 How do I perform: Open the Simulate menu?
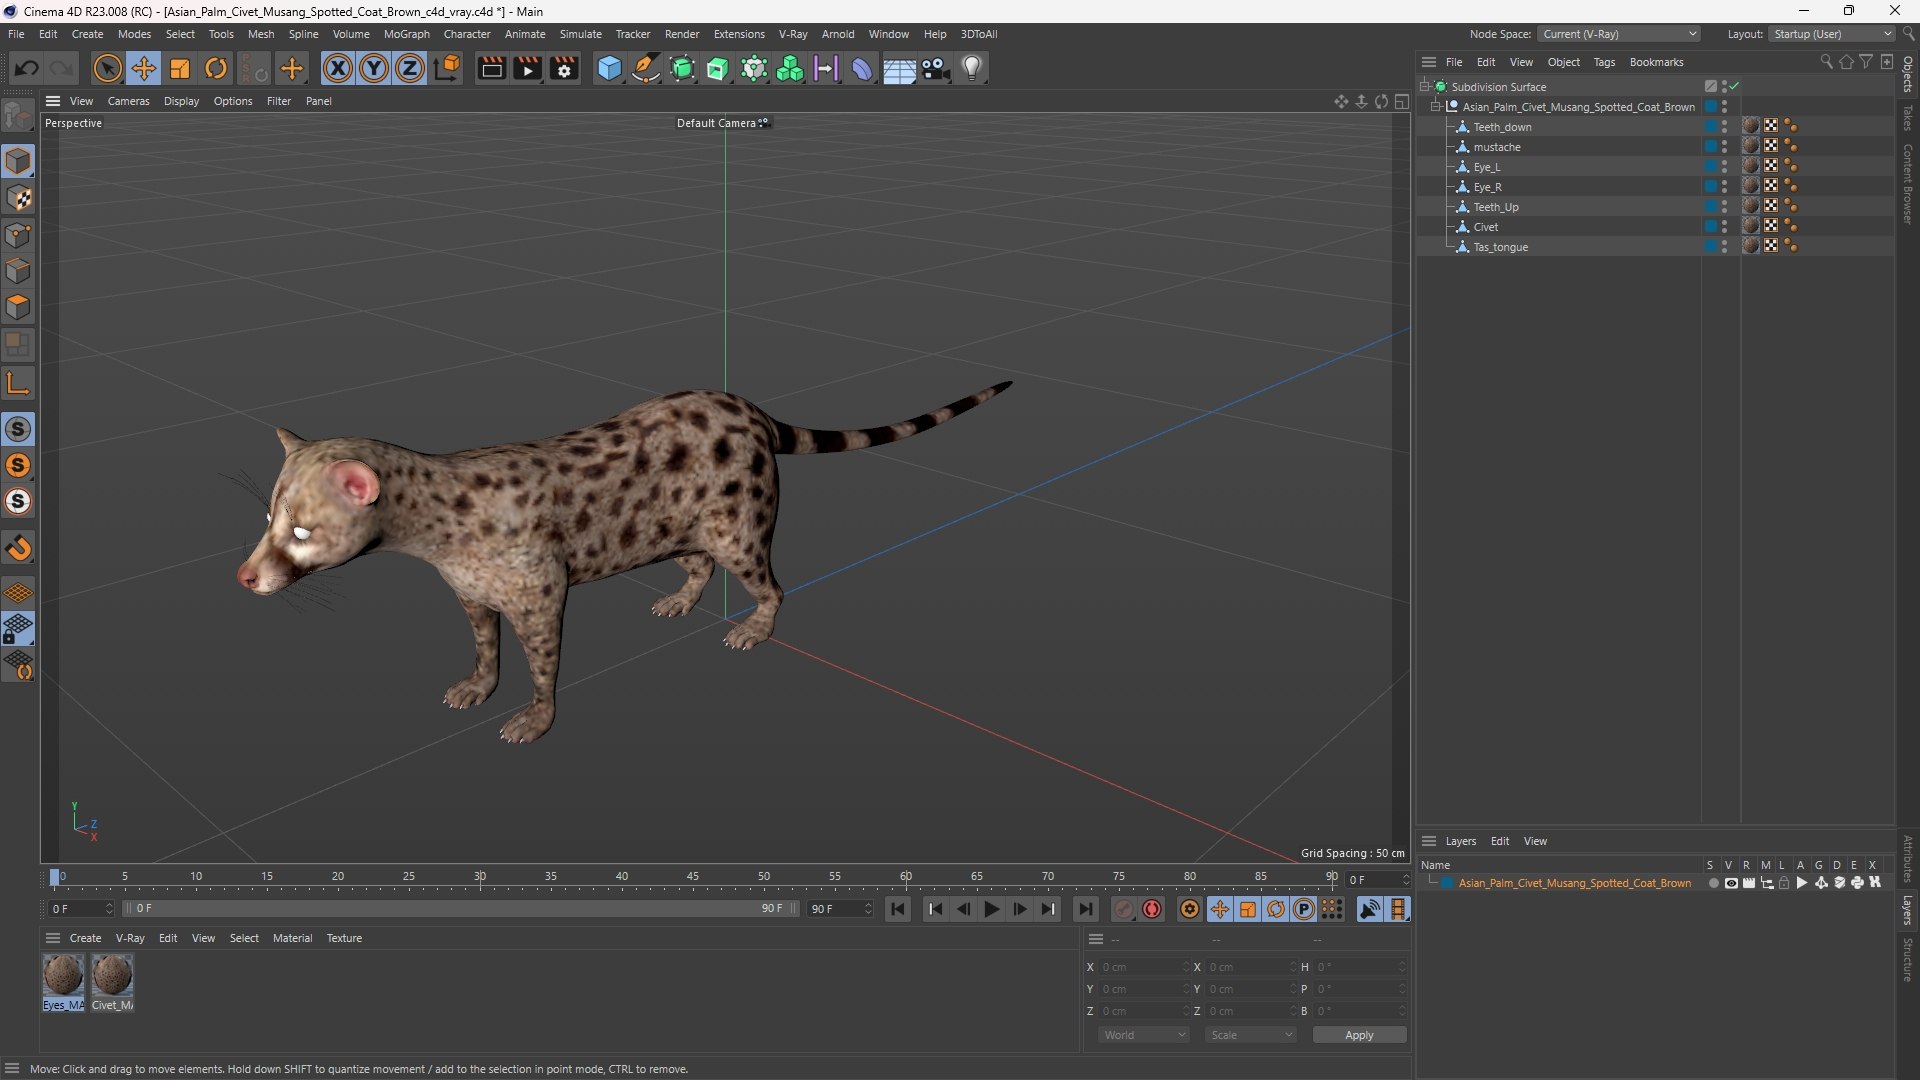[x=580, y=34]
